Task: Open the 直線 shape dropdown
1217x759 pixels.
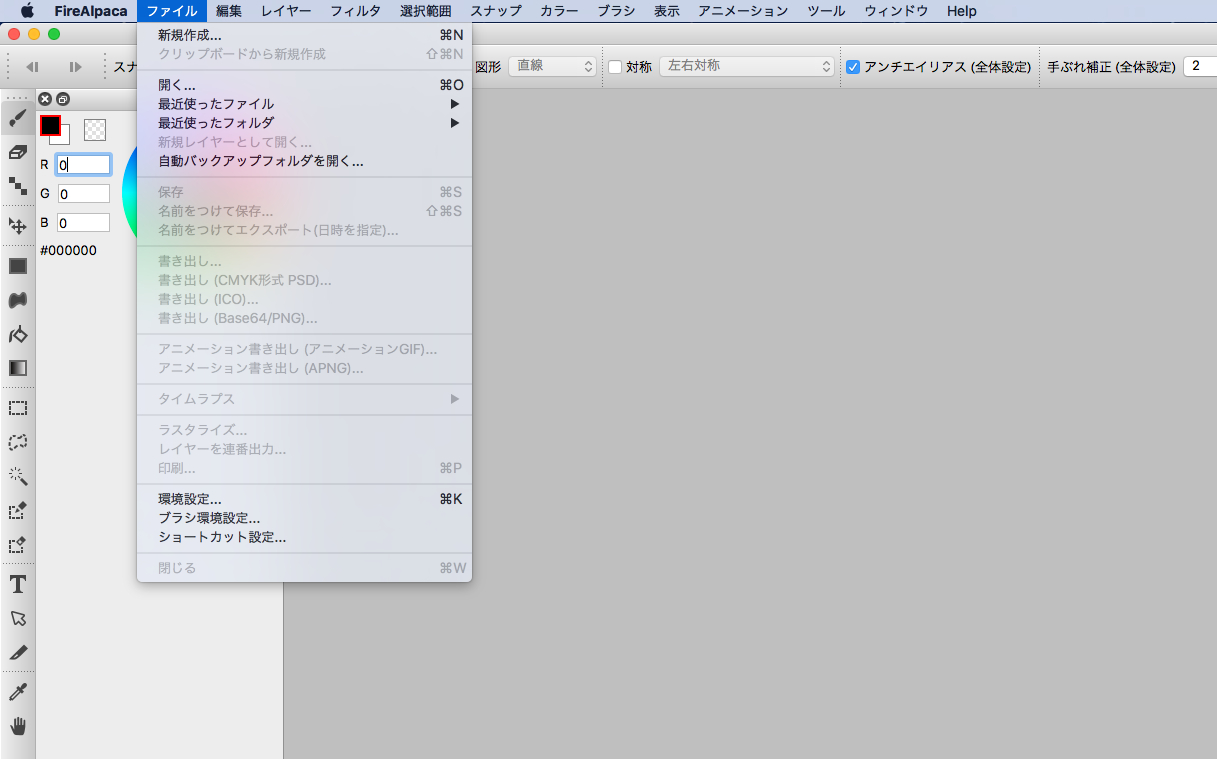Action: [x=553, y=66]
